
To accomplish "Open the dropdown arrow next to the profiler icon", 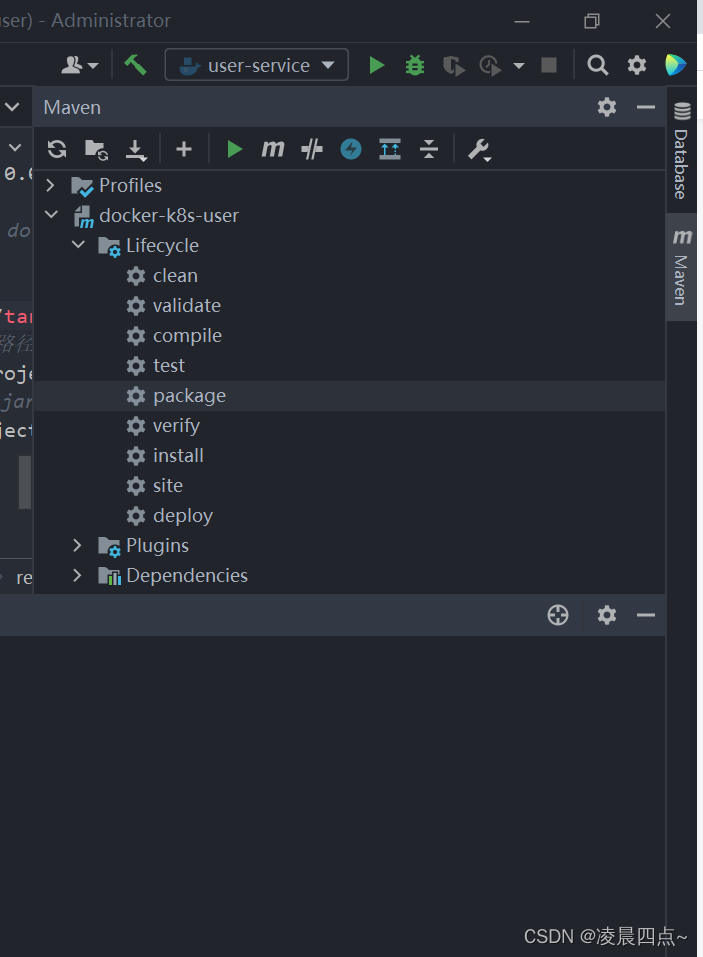I will click(x=519, y=65).
